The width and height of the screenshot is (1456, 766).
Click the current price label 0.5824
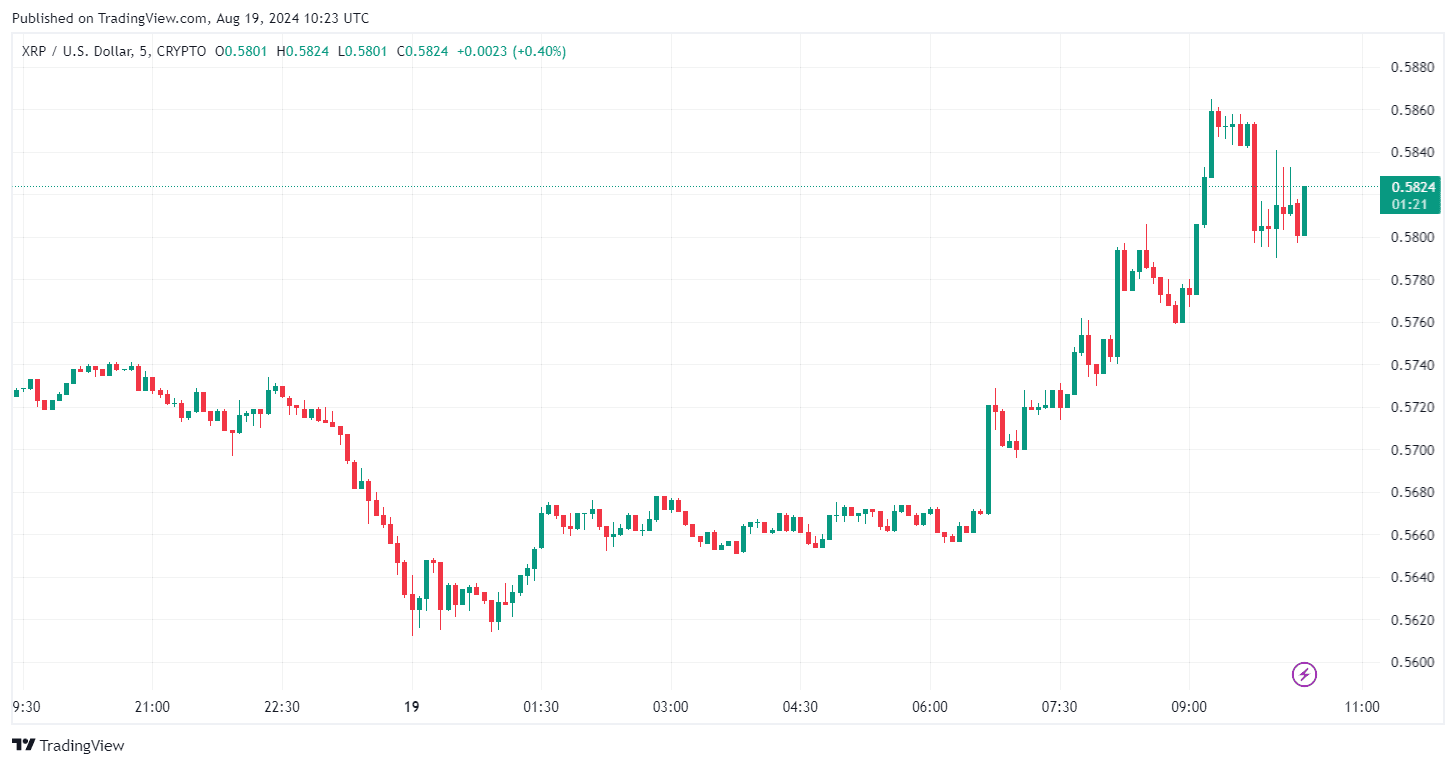click(x=1413, y=186)
